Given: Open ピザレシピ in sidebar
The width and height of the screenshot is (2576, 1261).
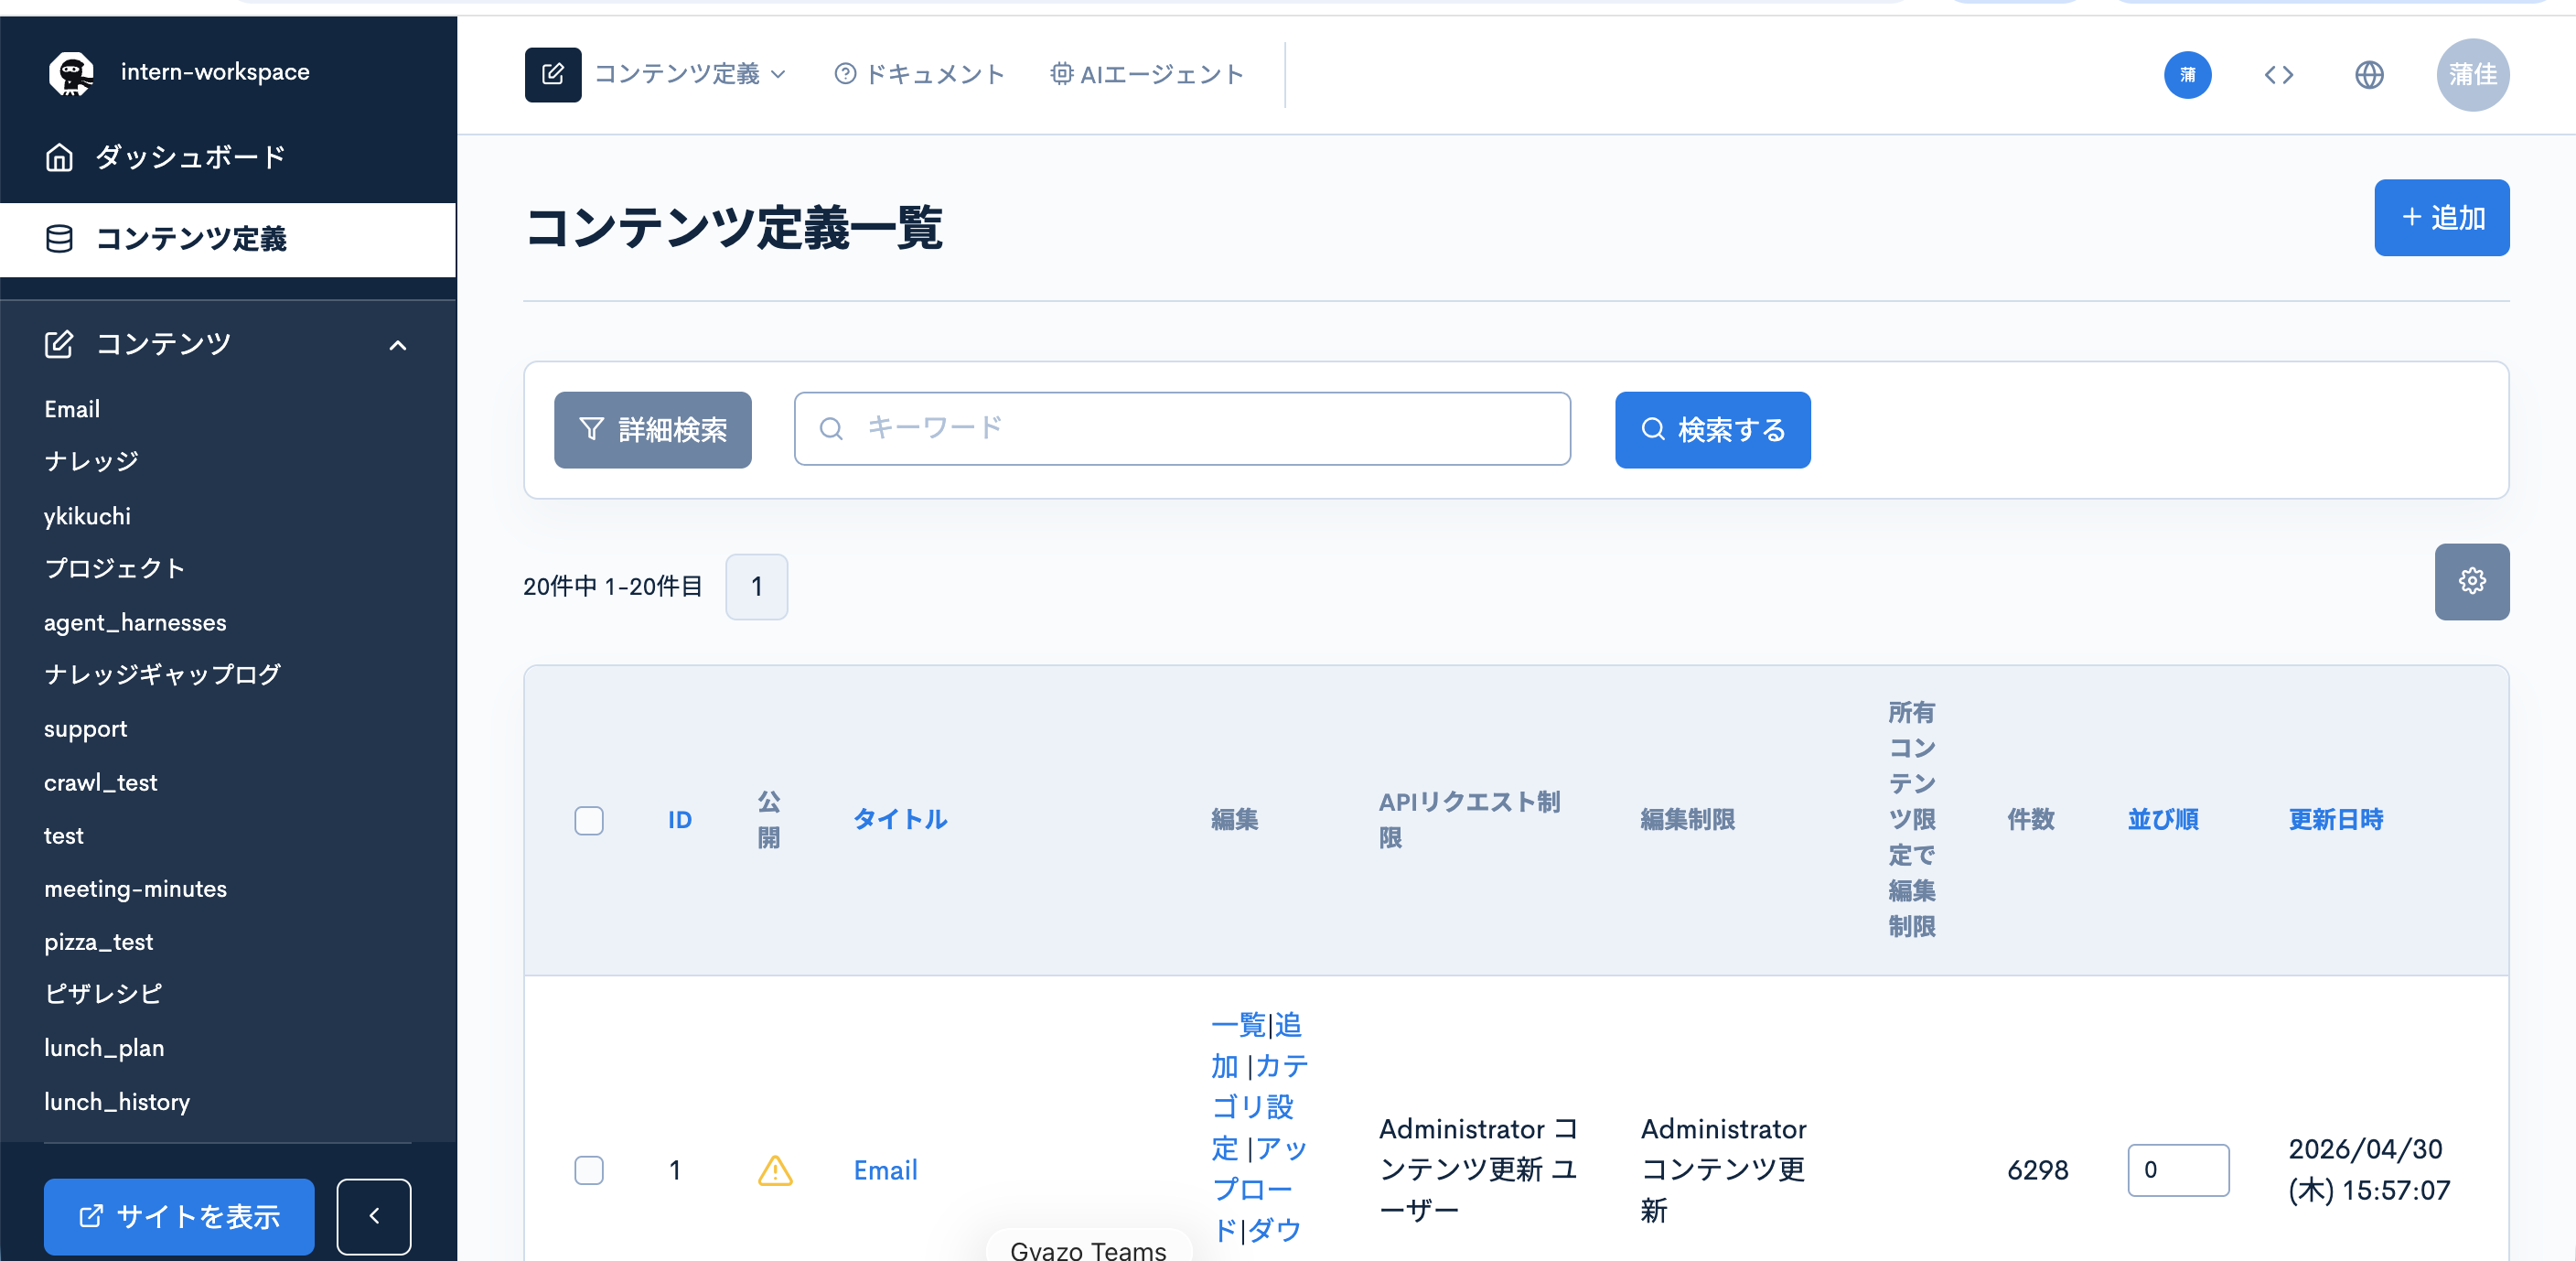Looking at the screenshot, I should point(103,993).
